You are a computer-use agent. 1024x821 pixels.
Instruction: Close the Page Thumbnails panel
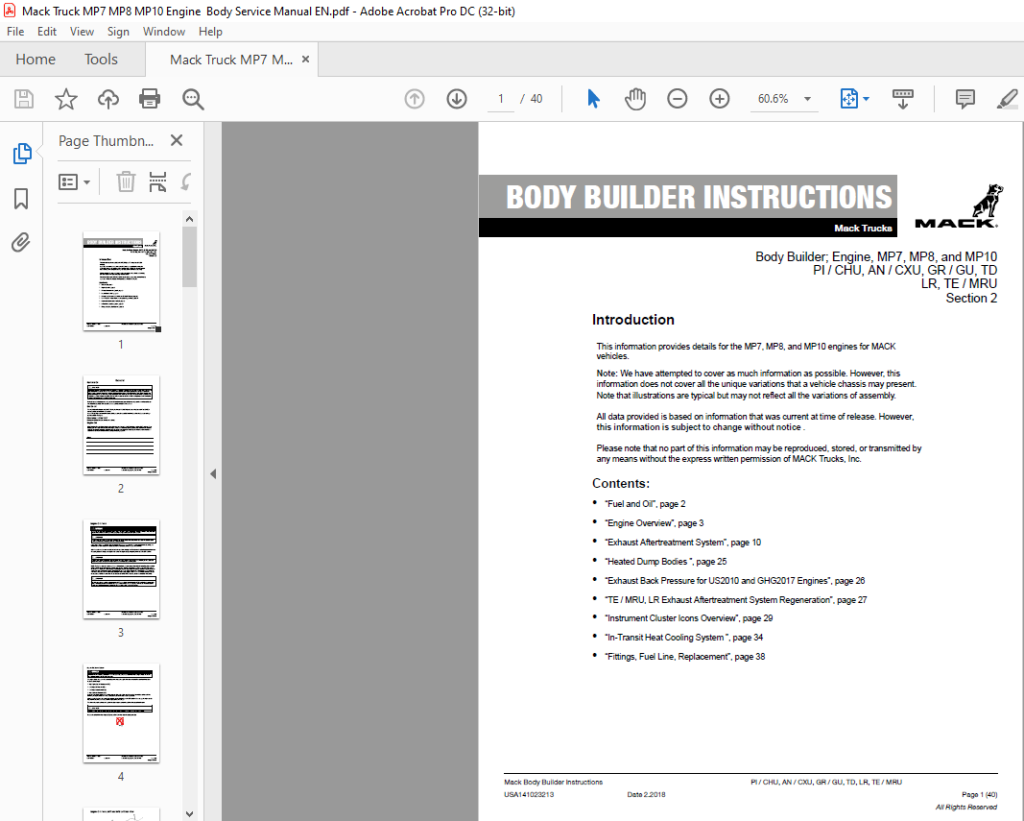click(176, 140)
